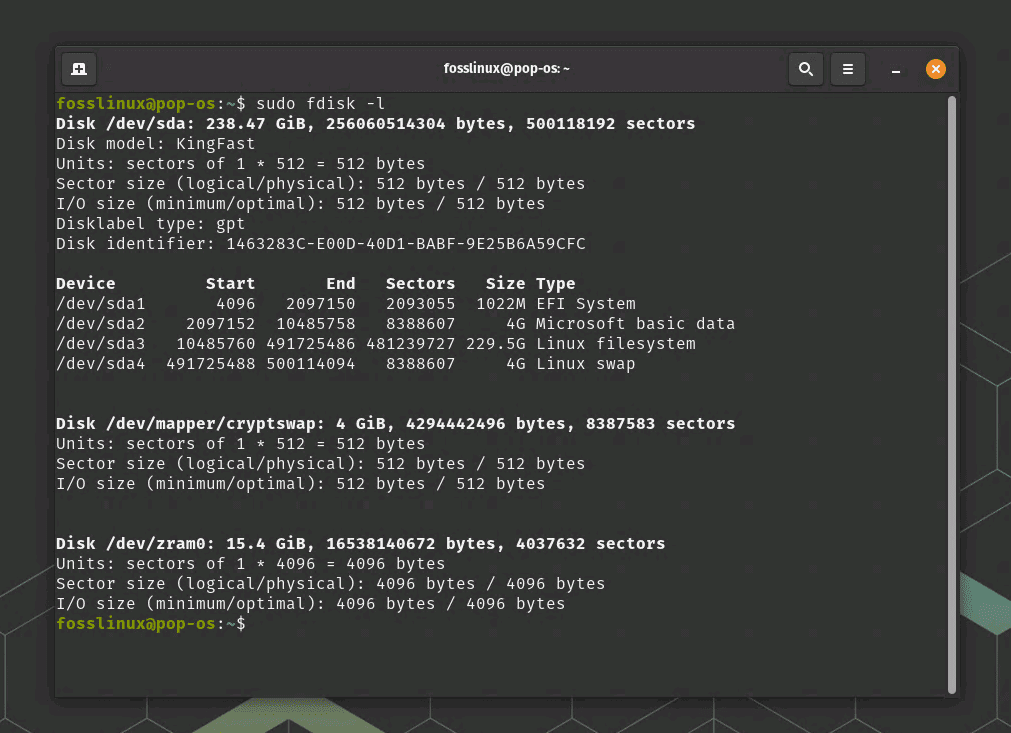Viewport: 1011px width, 733px height.
Task: Click the 'Type' column header
Action: (x=555, y=283)
